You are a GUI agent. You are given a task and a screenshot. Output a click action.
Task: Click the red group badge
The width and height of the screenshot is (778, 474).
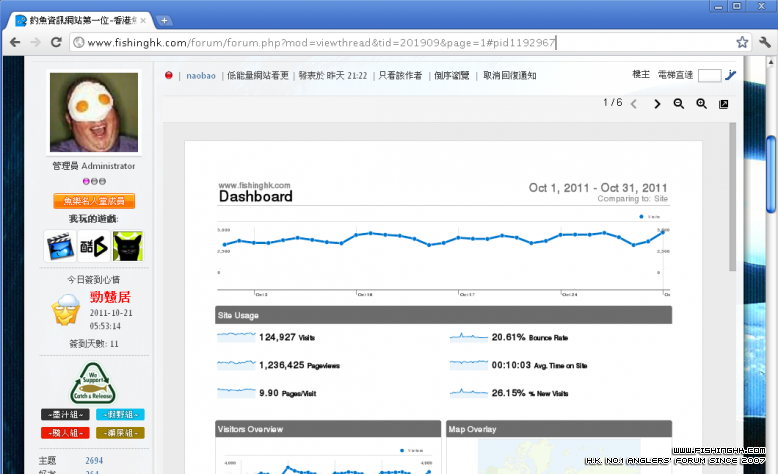tap(65, 433)
